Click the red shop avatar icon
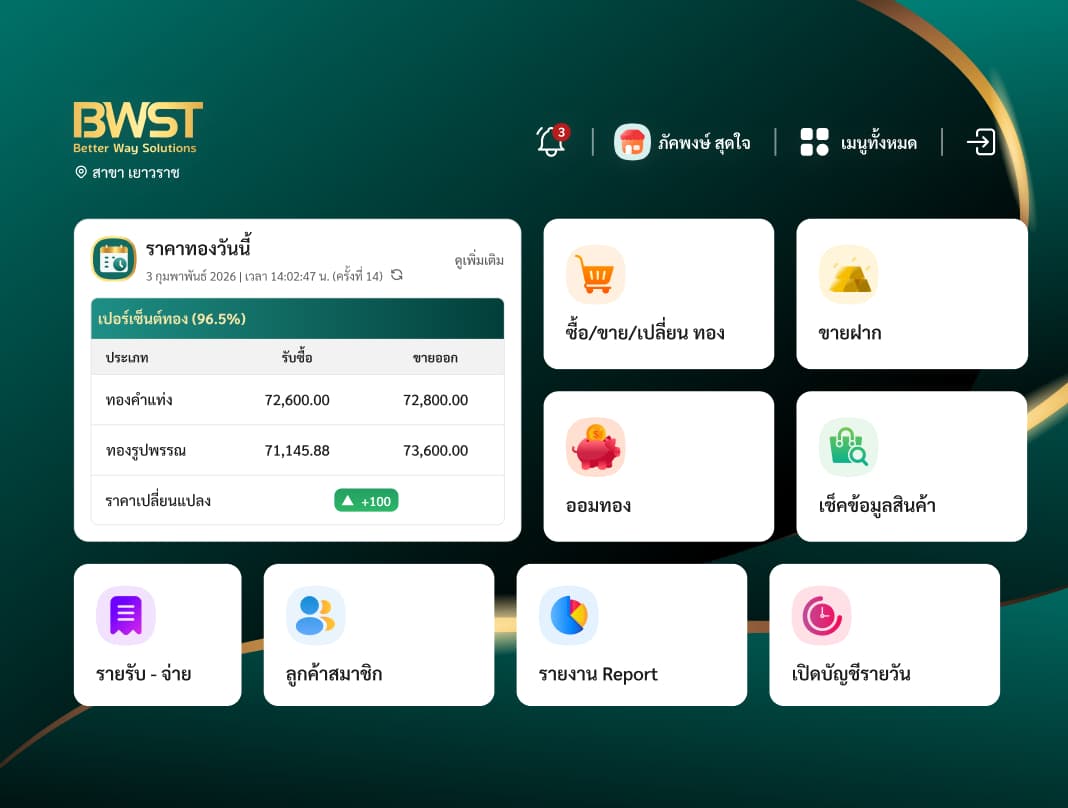The width and height of the screenshot is (1068, 808). click(x=632, y=142)
